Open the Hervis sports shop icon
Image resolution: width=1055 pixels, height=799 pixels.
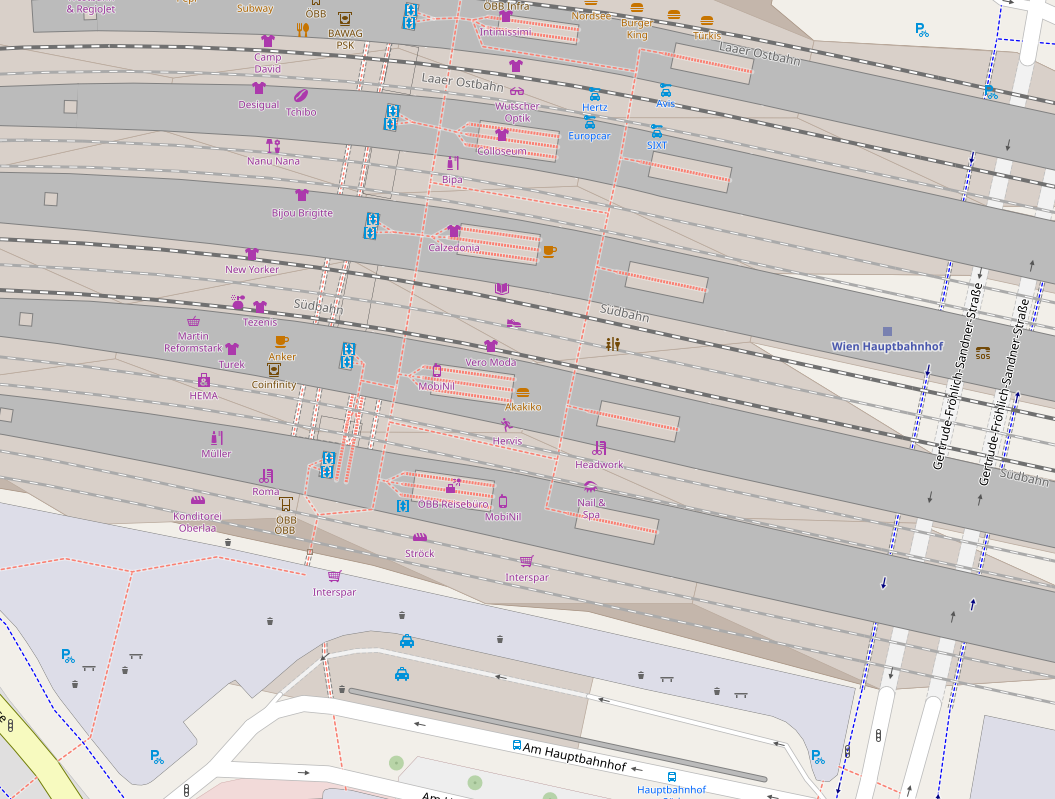point(506,425)
